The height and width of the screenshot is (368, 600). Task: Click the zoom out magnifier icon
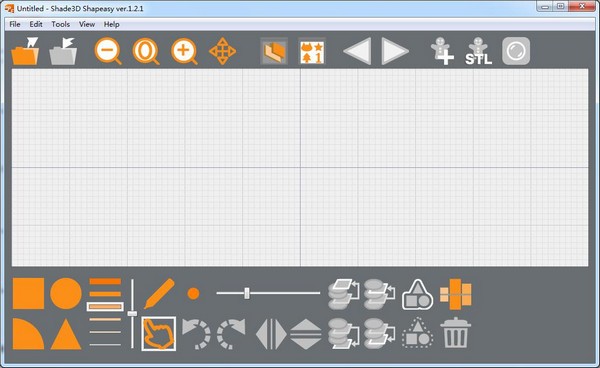click(108, 51)
